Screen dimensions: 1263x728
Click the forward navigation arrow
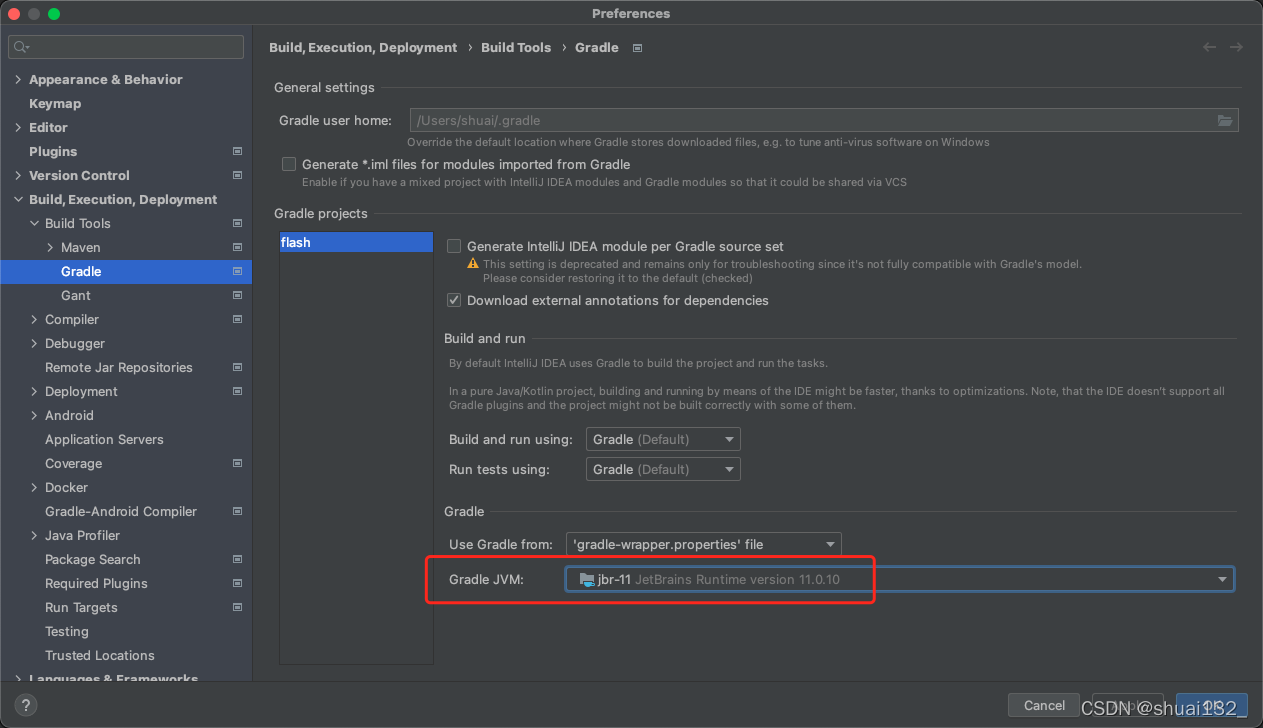pos(1236,46)
